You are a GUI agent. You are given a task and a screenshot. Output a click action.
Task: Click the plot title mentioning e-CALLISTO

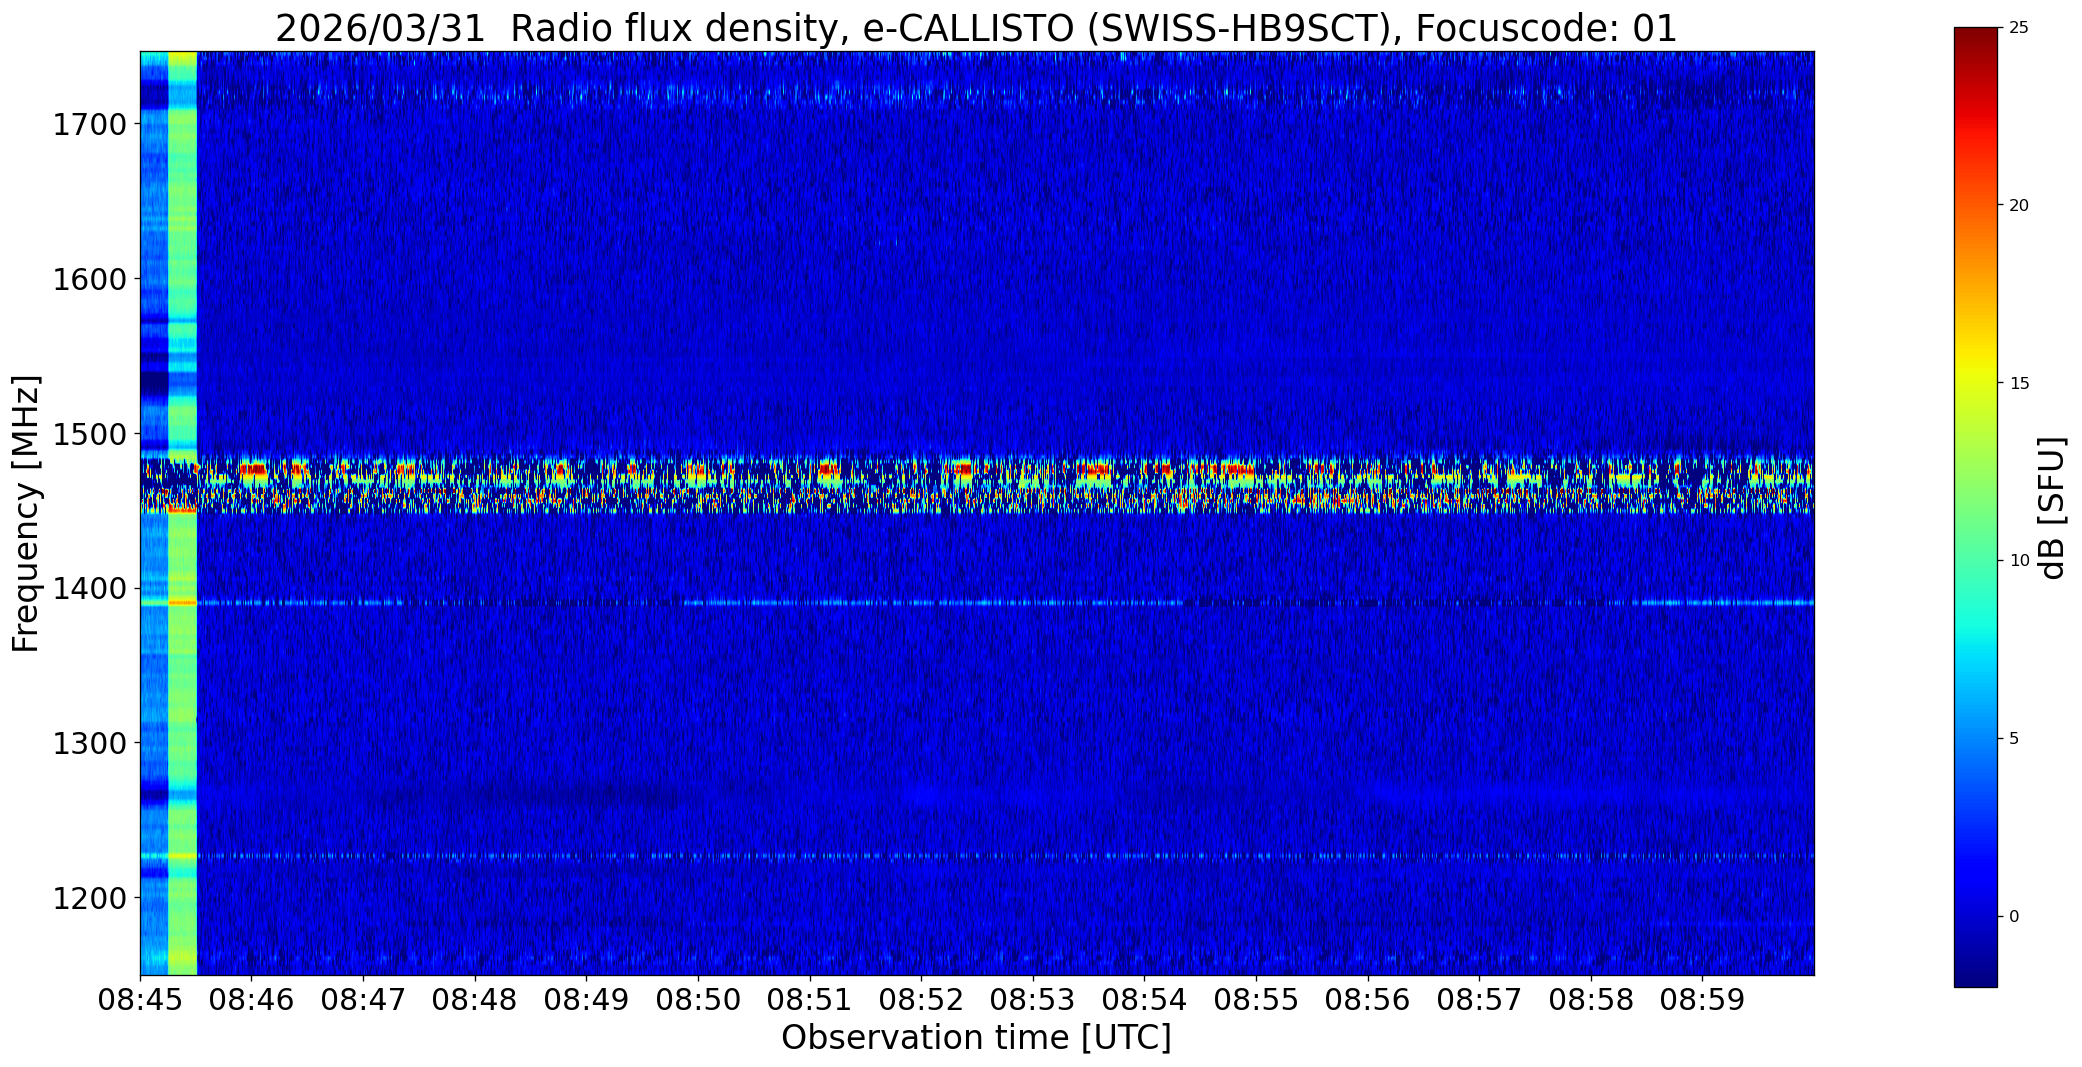pyautogui.click(x=976, y=29)
